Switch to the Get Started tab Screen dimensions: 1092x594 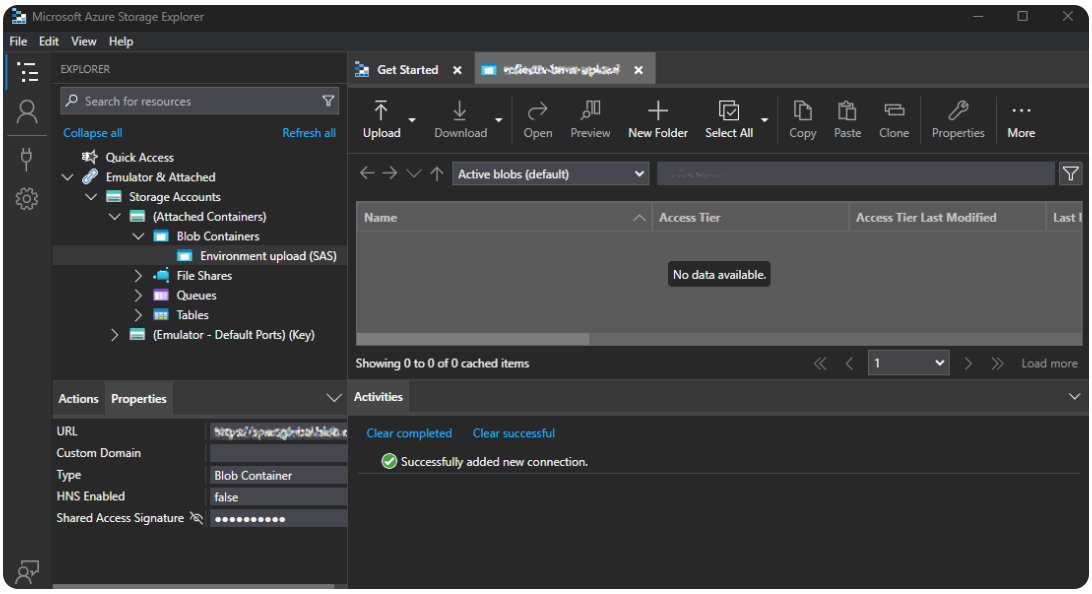coord(407,70)
